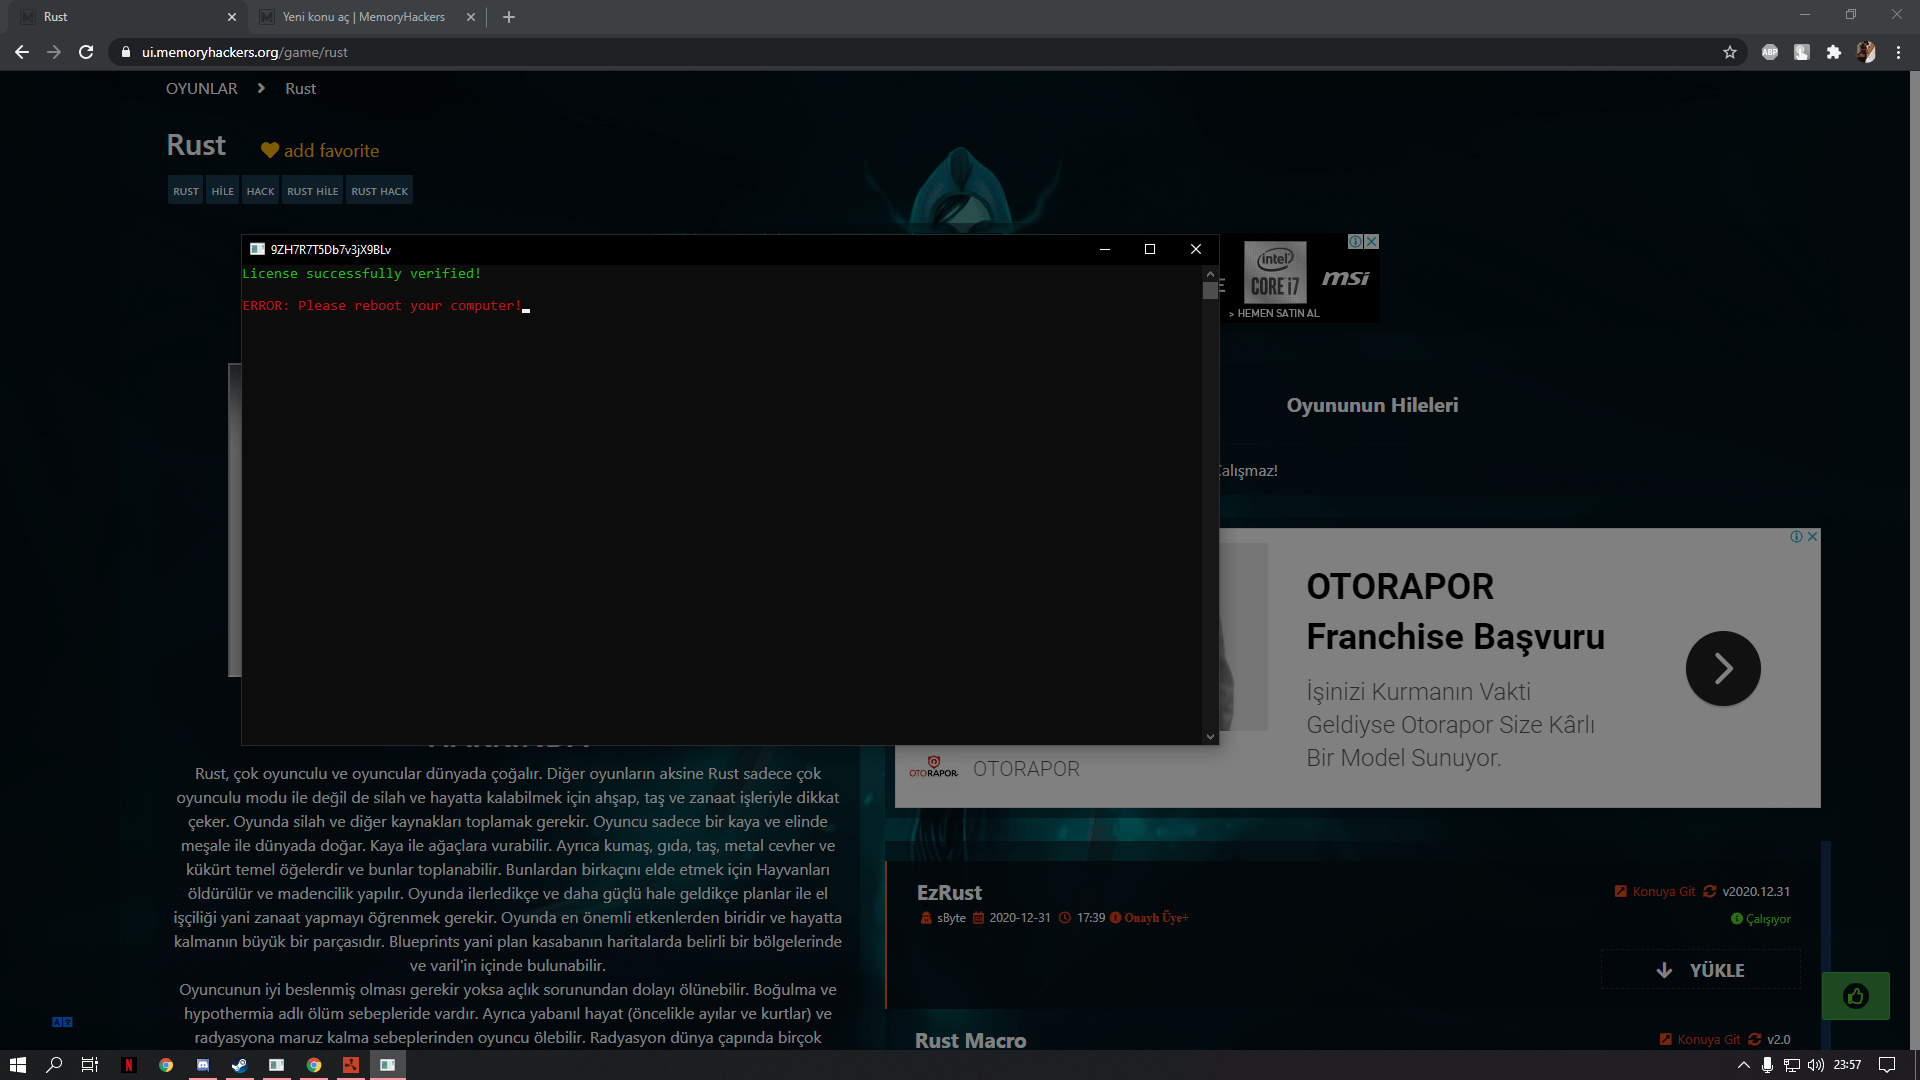Open the Adblock Plus extension
Screen dimensions: 1920x1080
pos(1770,52)
